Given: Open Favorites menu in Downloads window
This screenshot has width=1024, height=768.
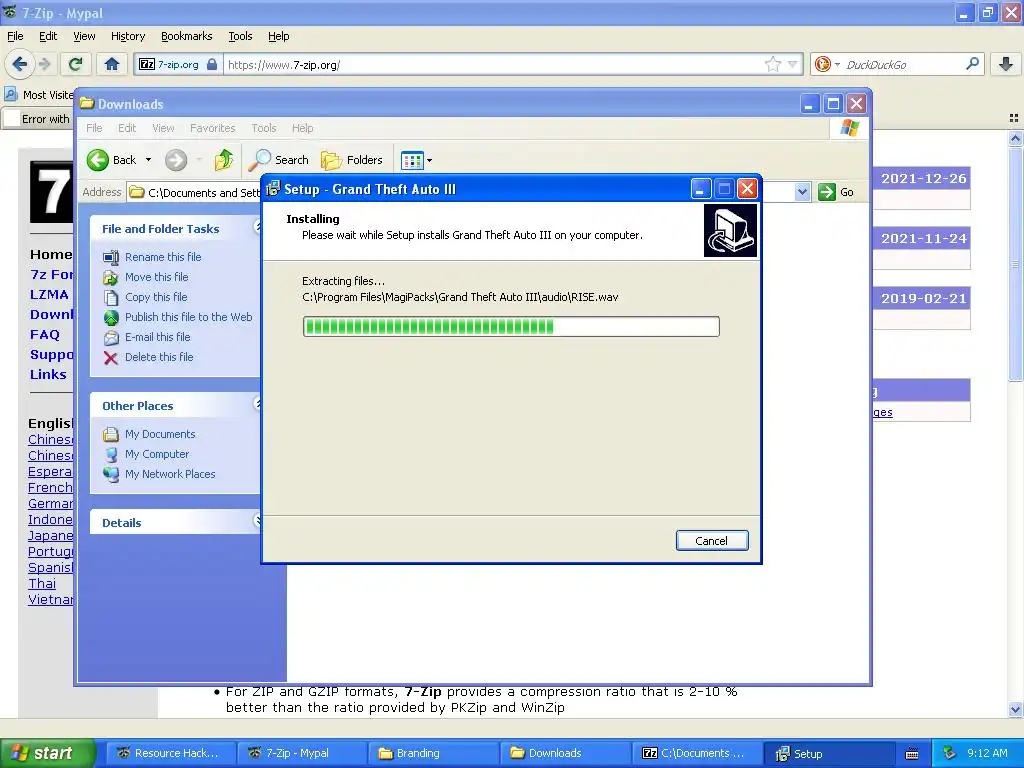Looking at the screenshot, I should 212,128.
